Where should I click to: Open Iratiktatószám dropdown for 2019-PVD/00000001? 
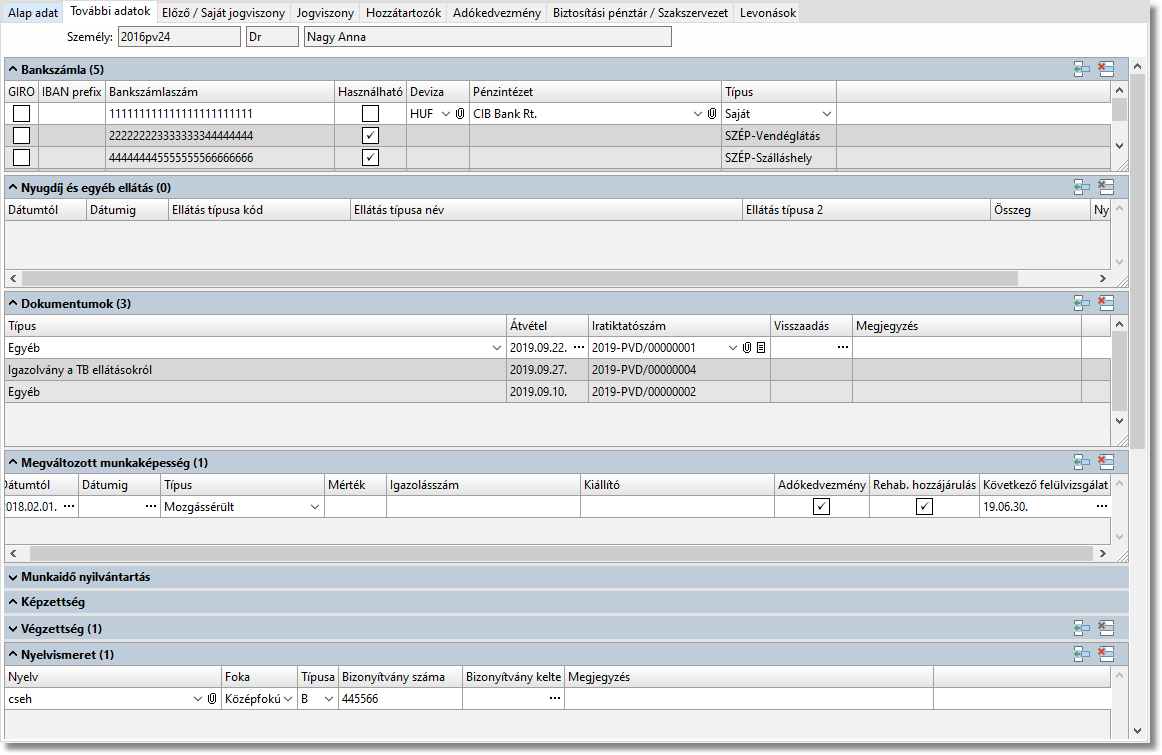tap(733, 348)
